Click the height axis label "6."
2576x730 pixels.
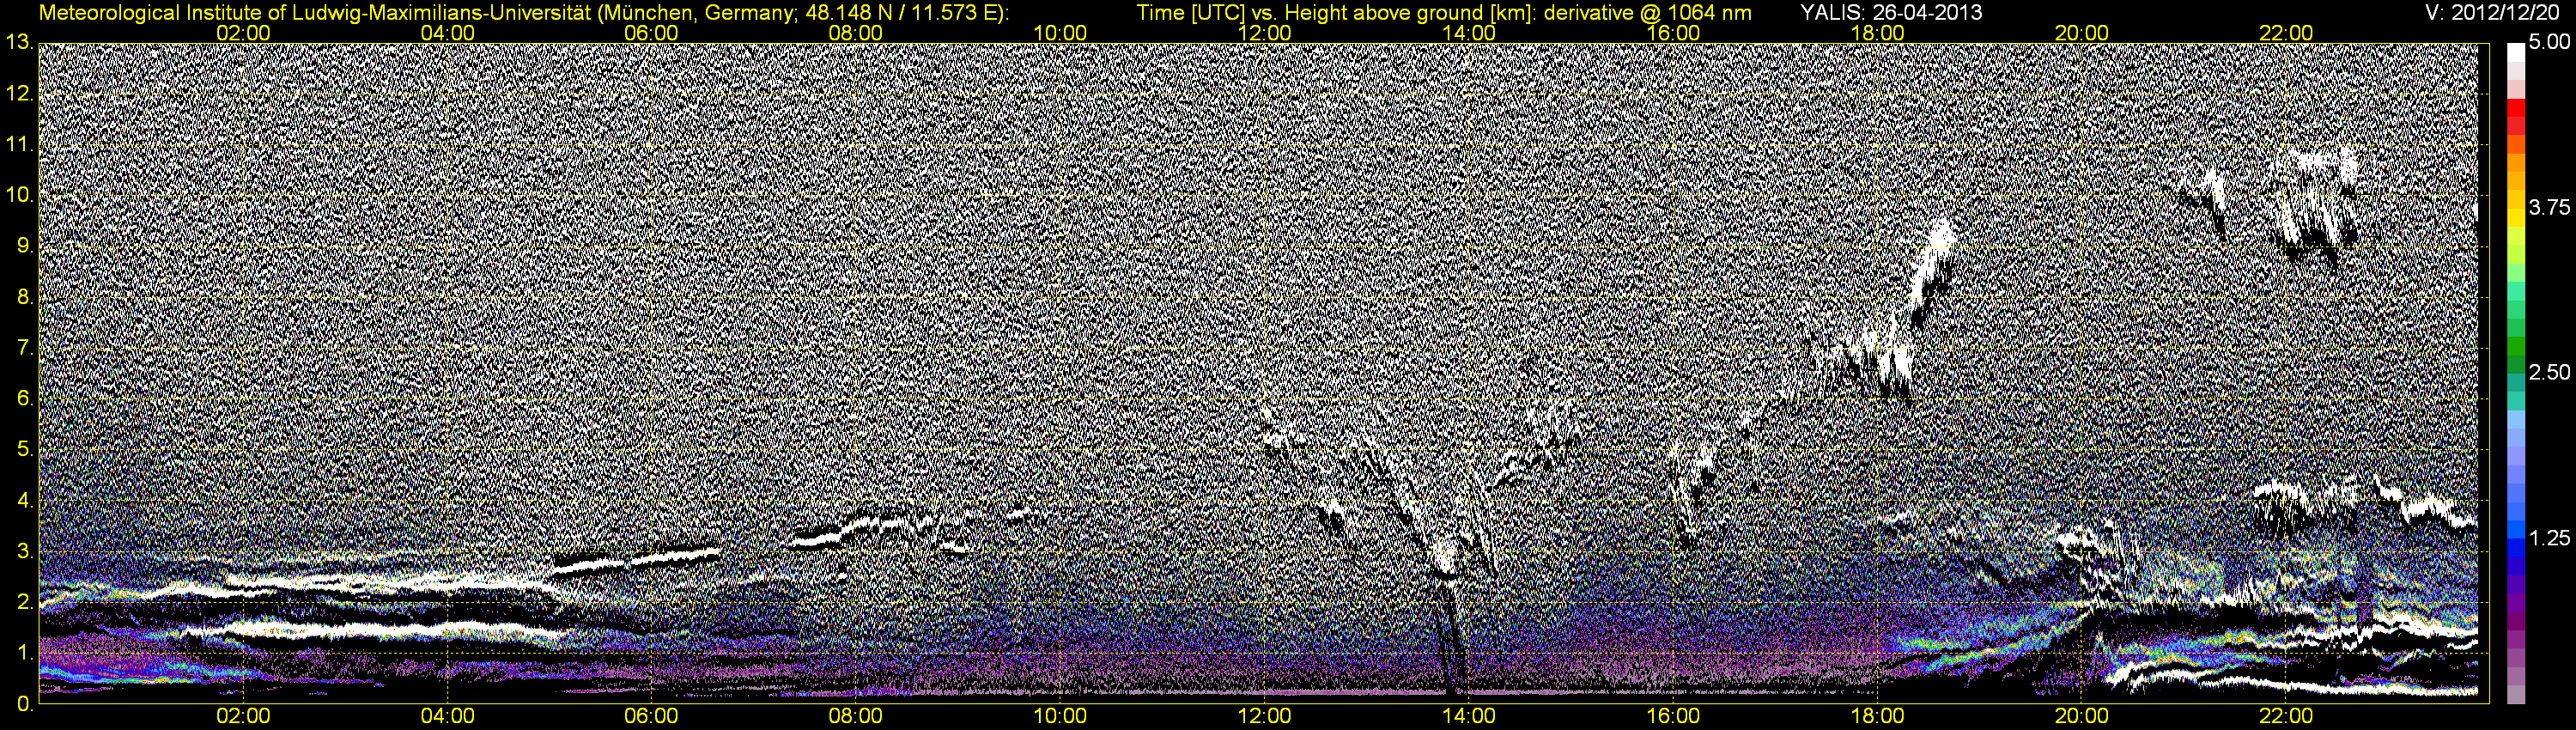tap(24, 399)
